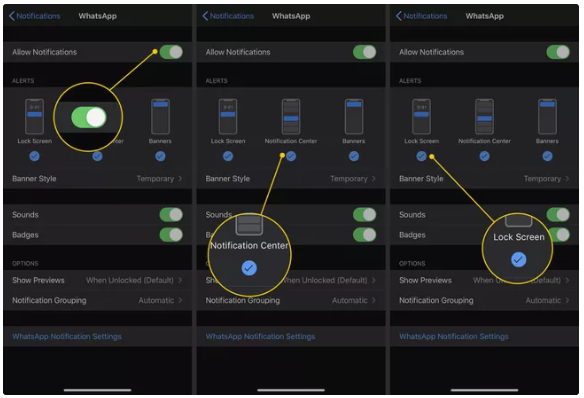Viewport: 584px width, 398px height.
Task: Go back to Notifications in left screenshot
Action: 34,16
